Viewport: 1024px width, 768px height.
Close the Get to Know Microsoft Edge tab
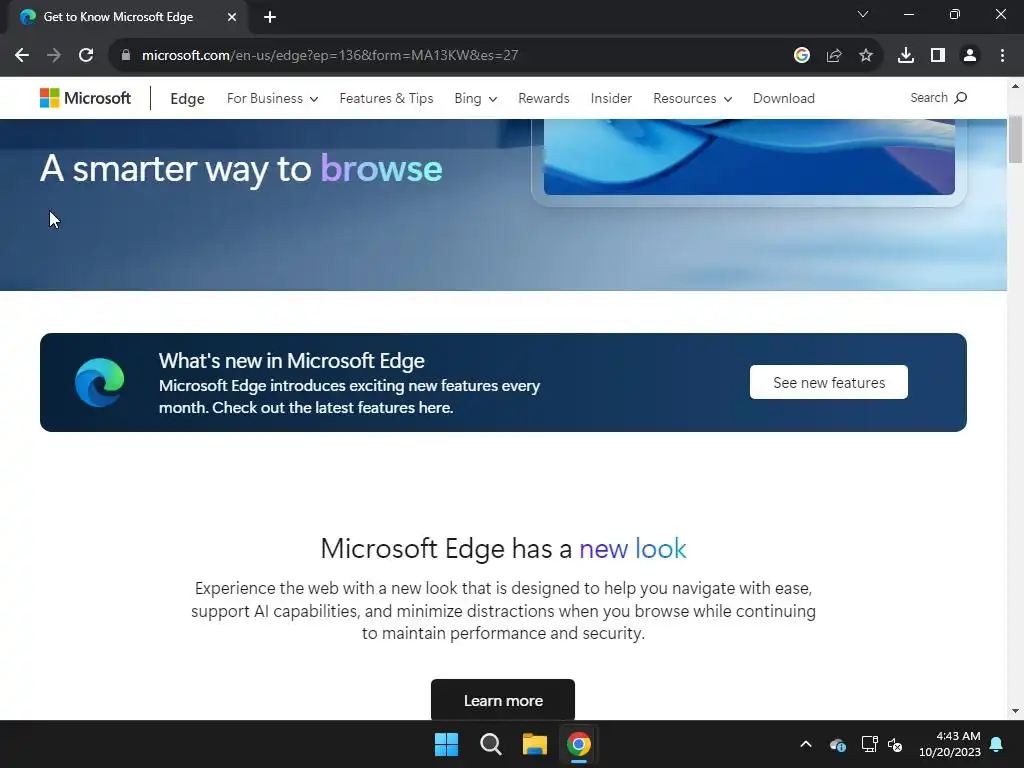pos(232,17)
